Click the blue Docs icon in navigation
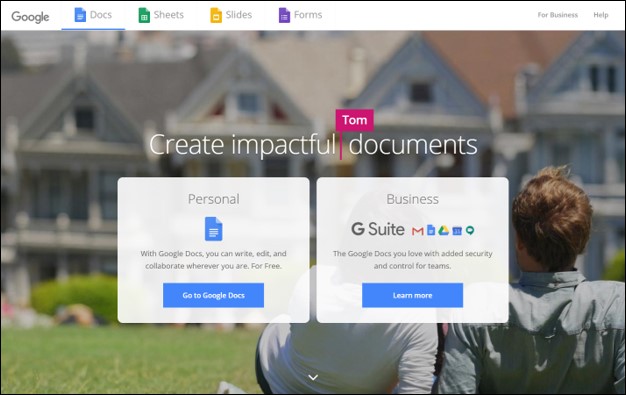This screenshot has width=626, height=395. coord(80,15)
